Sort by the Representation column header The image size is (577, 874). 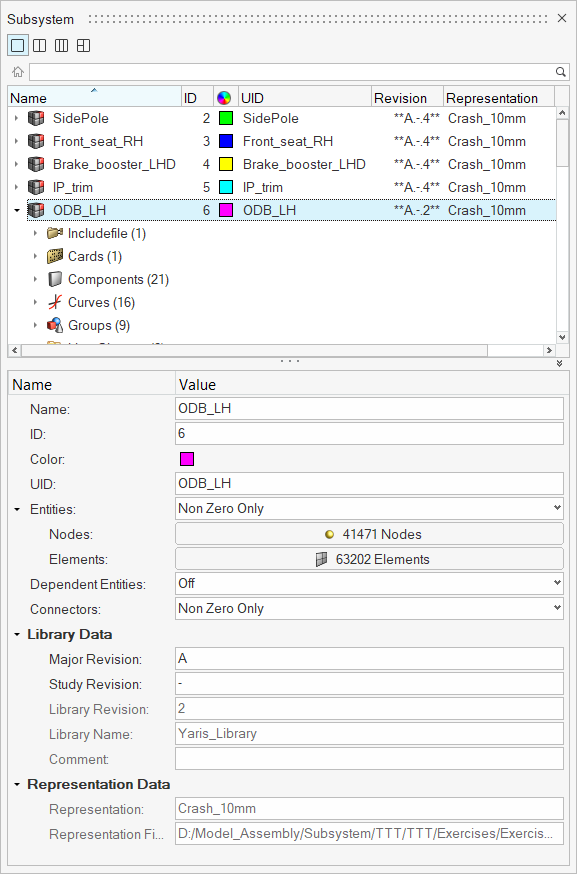(x=499, y=98)
